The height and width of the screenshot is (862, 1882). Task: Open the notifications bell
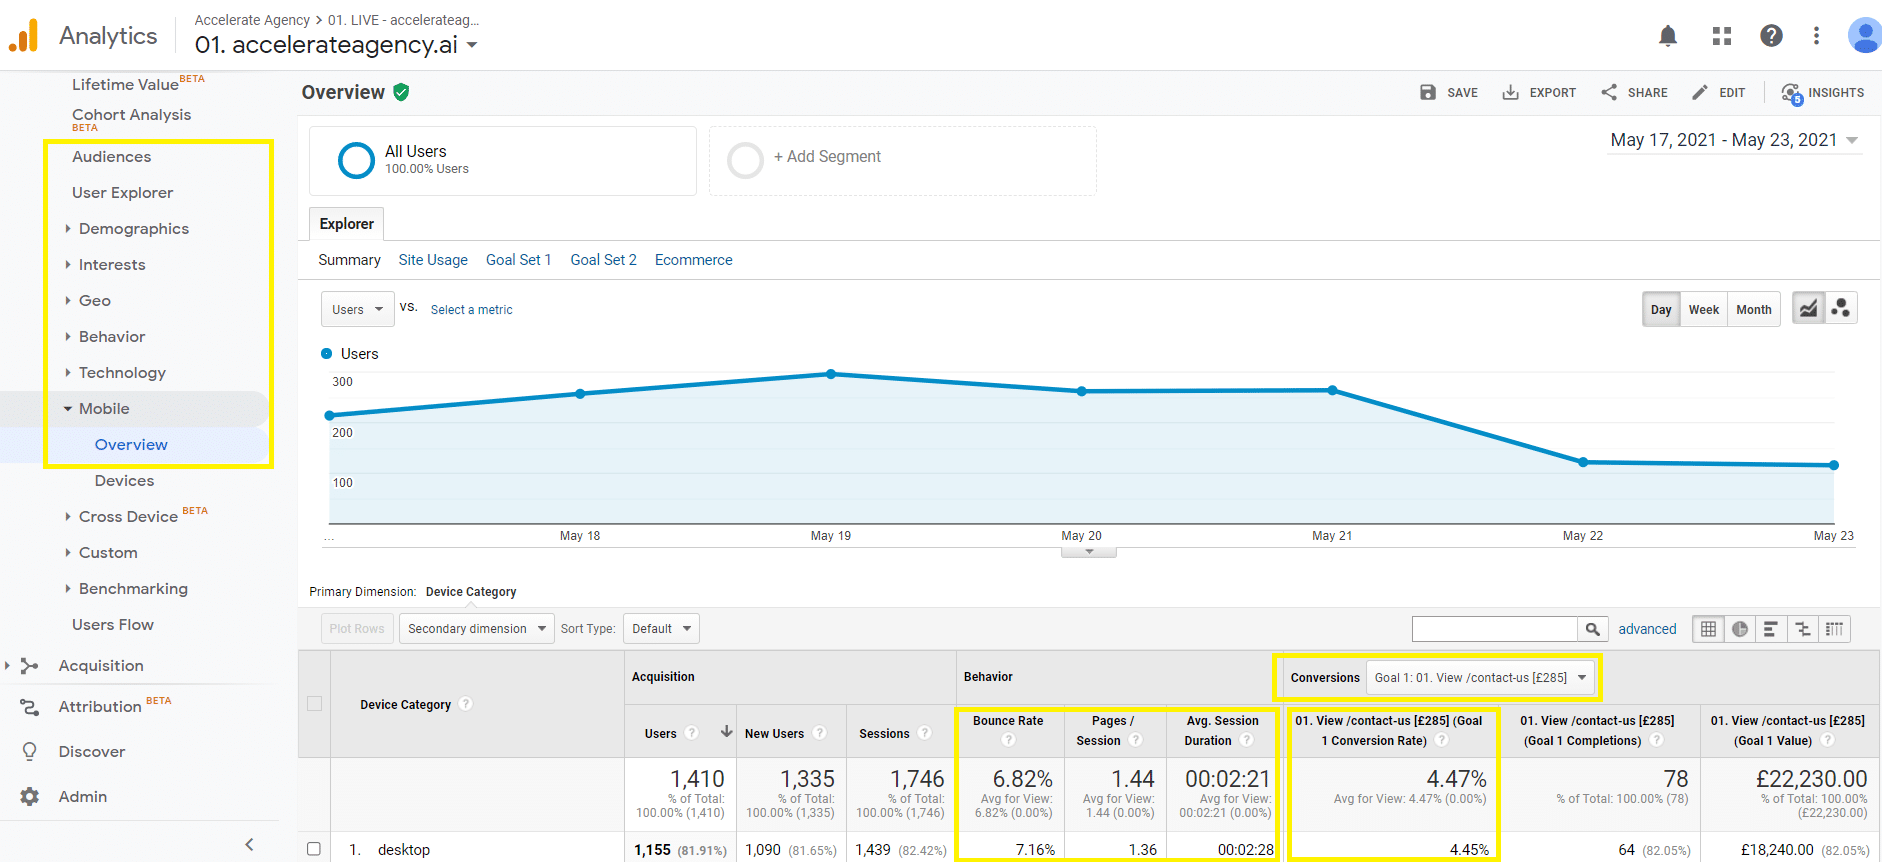pos(1667,36)
